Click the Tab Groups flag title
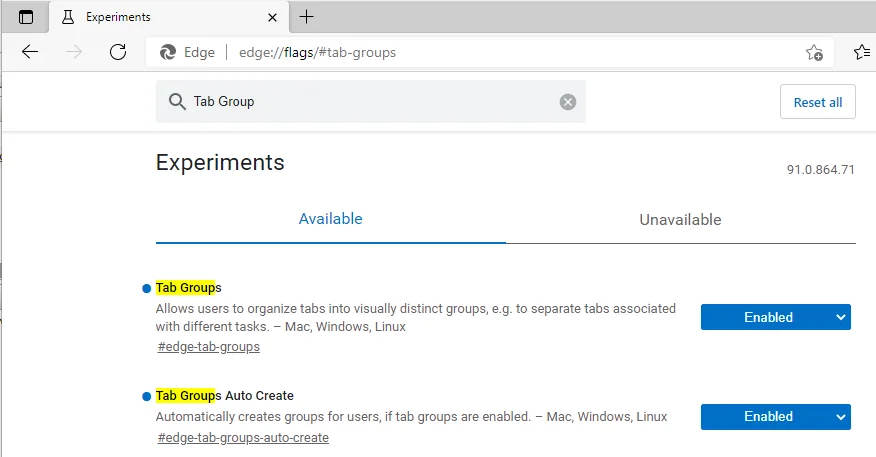Image resolution: width=876 pixels, height=457 pixels. [x=188, y=288]
